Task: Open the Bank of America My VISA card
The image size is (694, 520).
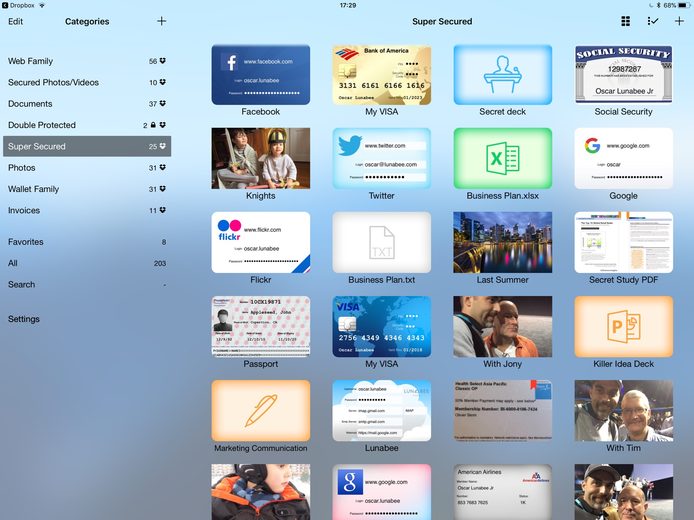Action: pyautogui.click(x=382, y=75)
